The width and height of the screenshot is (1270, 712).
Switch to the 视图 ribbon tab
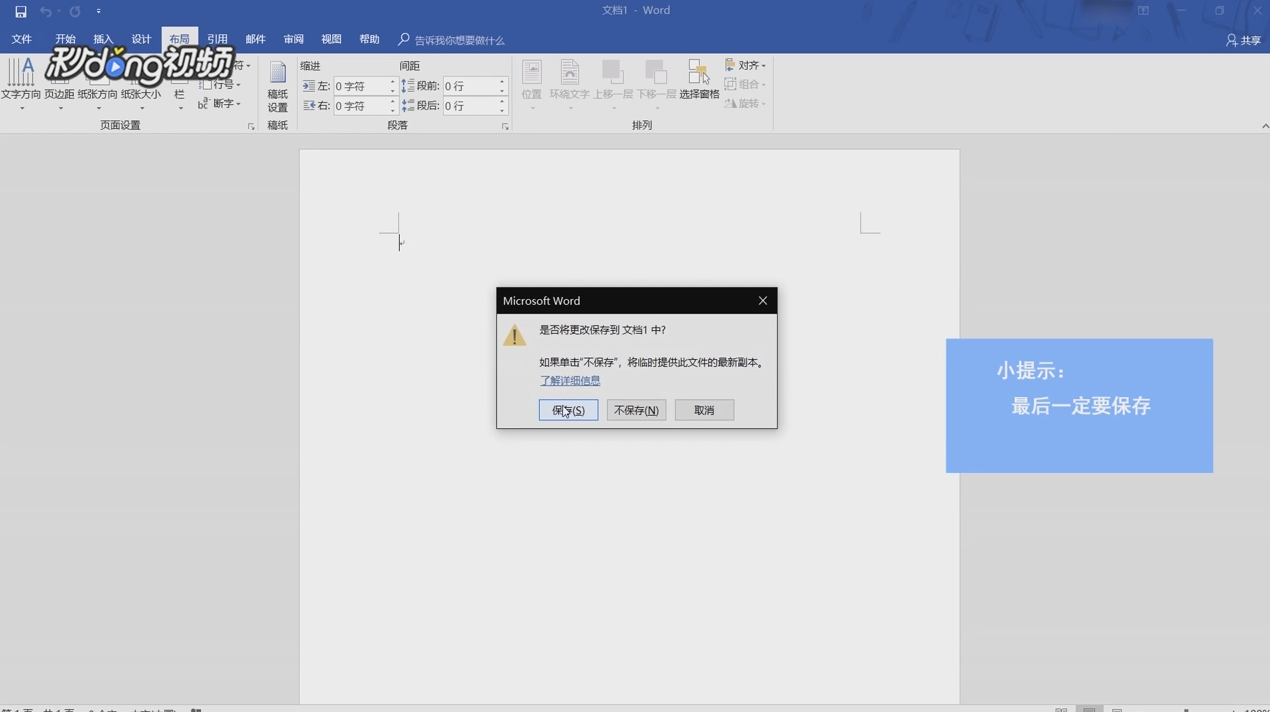(x=331, y=39)
